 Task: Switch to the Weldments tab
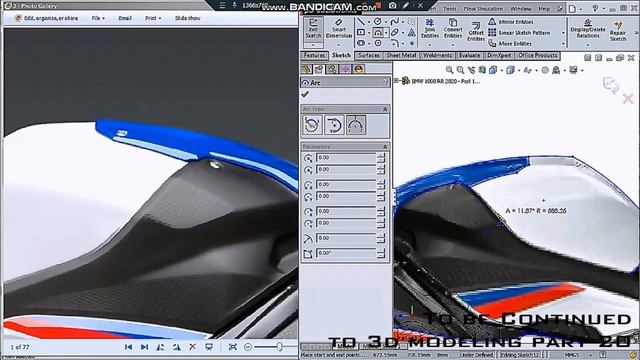[x=437, y=56]
